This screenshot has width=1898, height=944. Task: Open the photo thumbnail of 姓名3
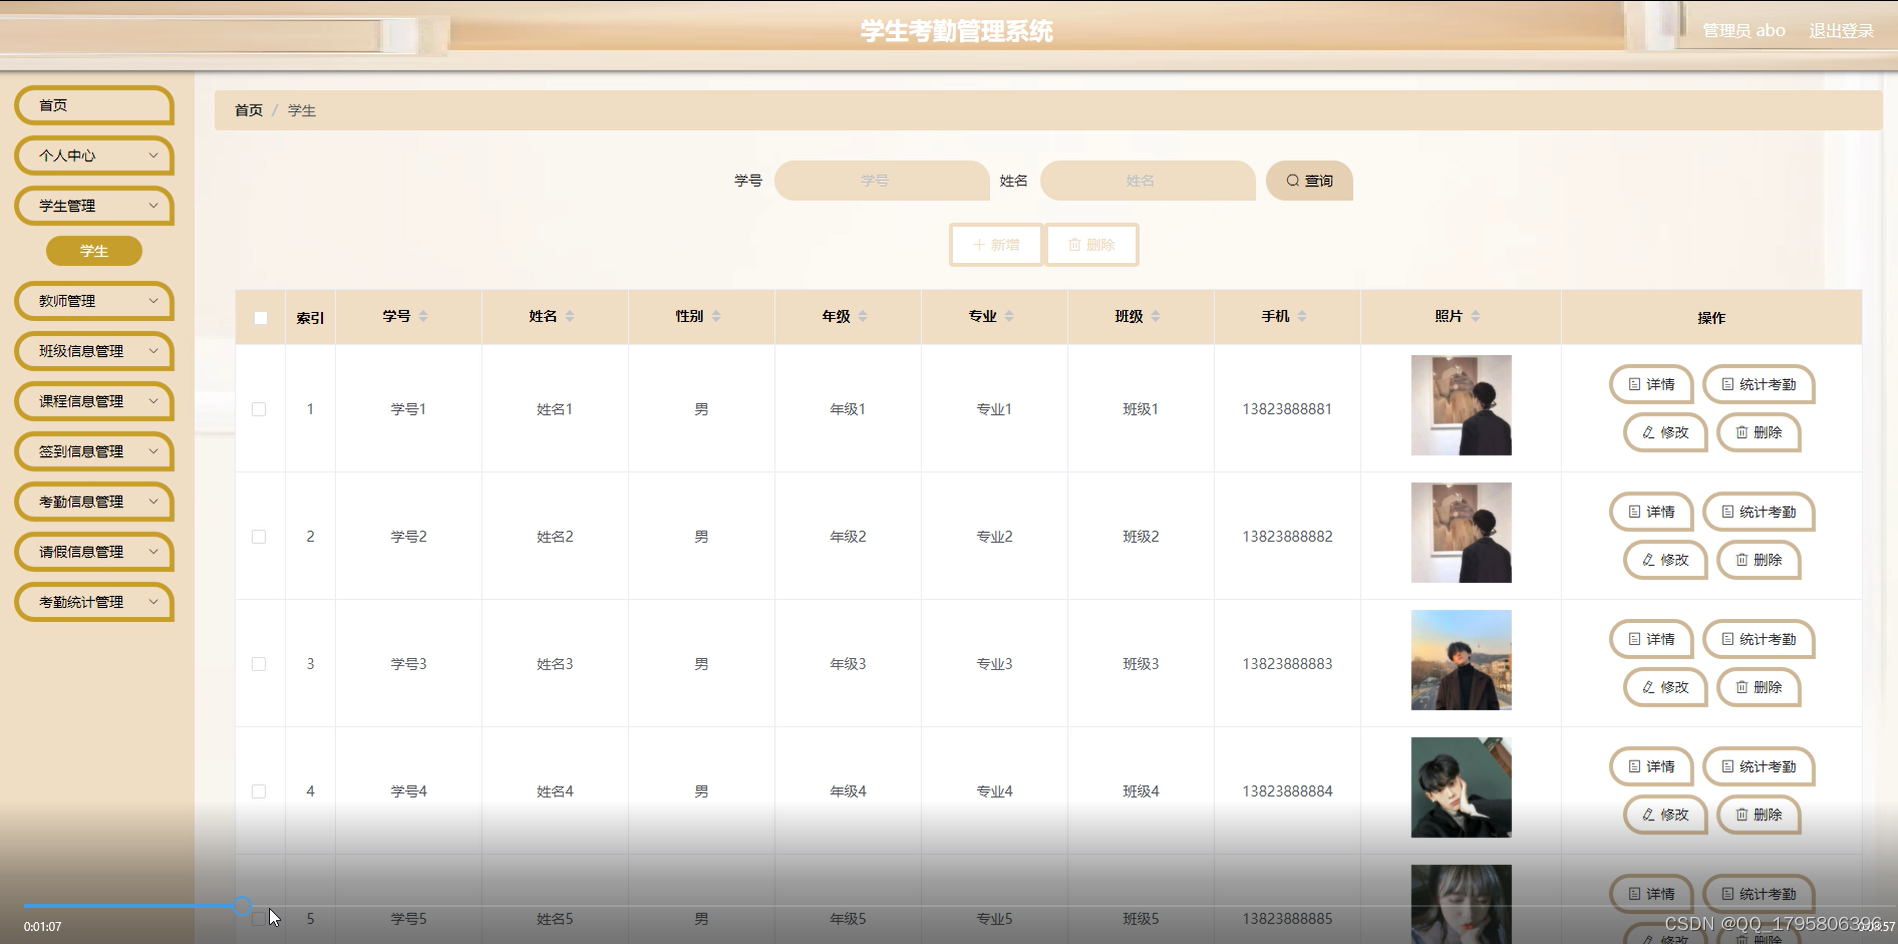pyautogui.click(x=1461, y=660)
